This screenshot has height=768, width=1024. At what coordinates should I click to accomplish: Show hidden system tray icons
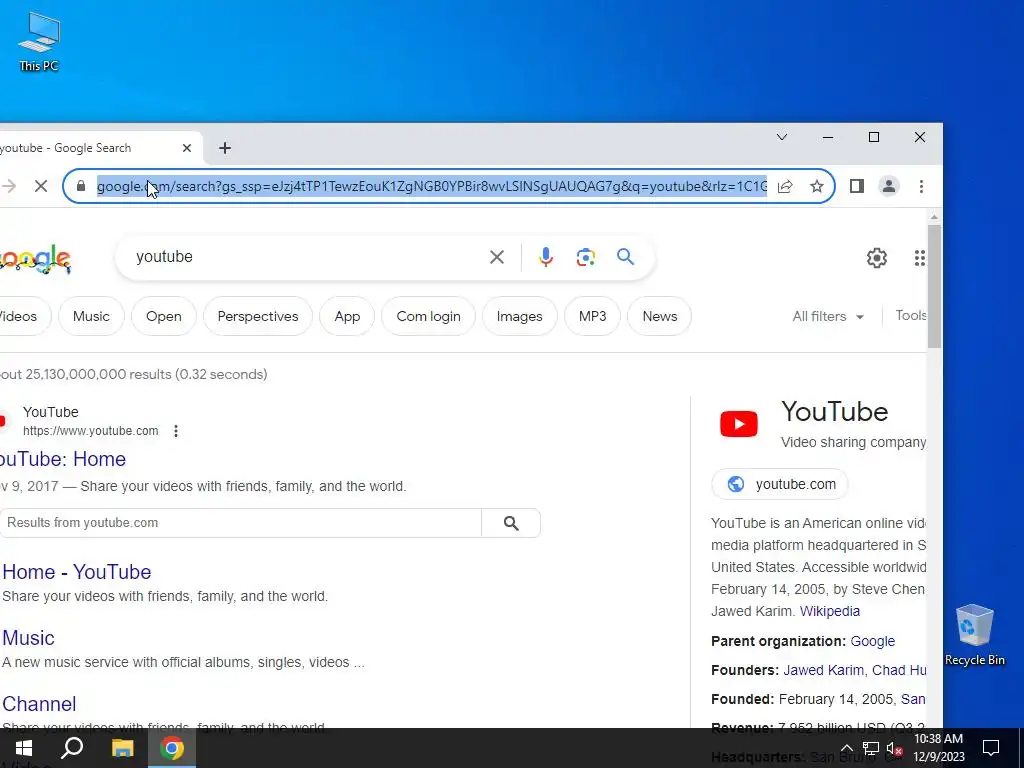(x=846, y=748)
